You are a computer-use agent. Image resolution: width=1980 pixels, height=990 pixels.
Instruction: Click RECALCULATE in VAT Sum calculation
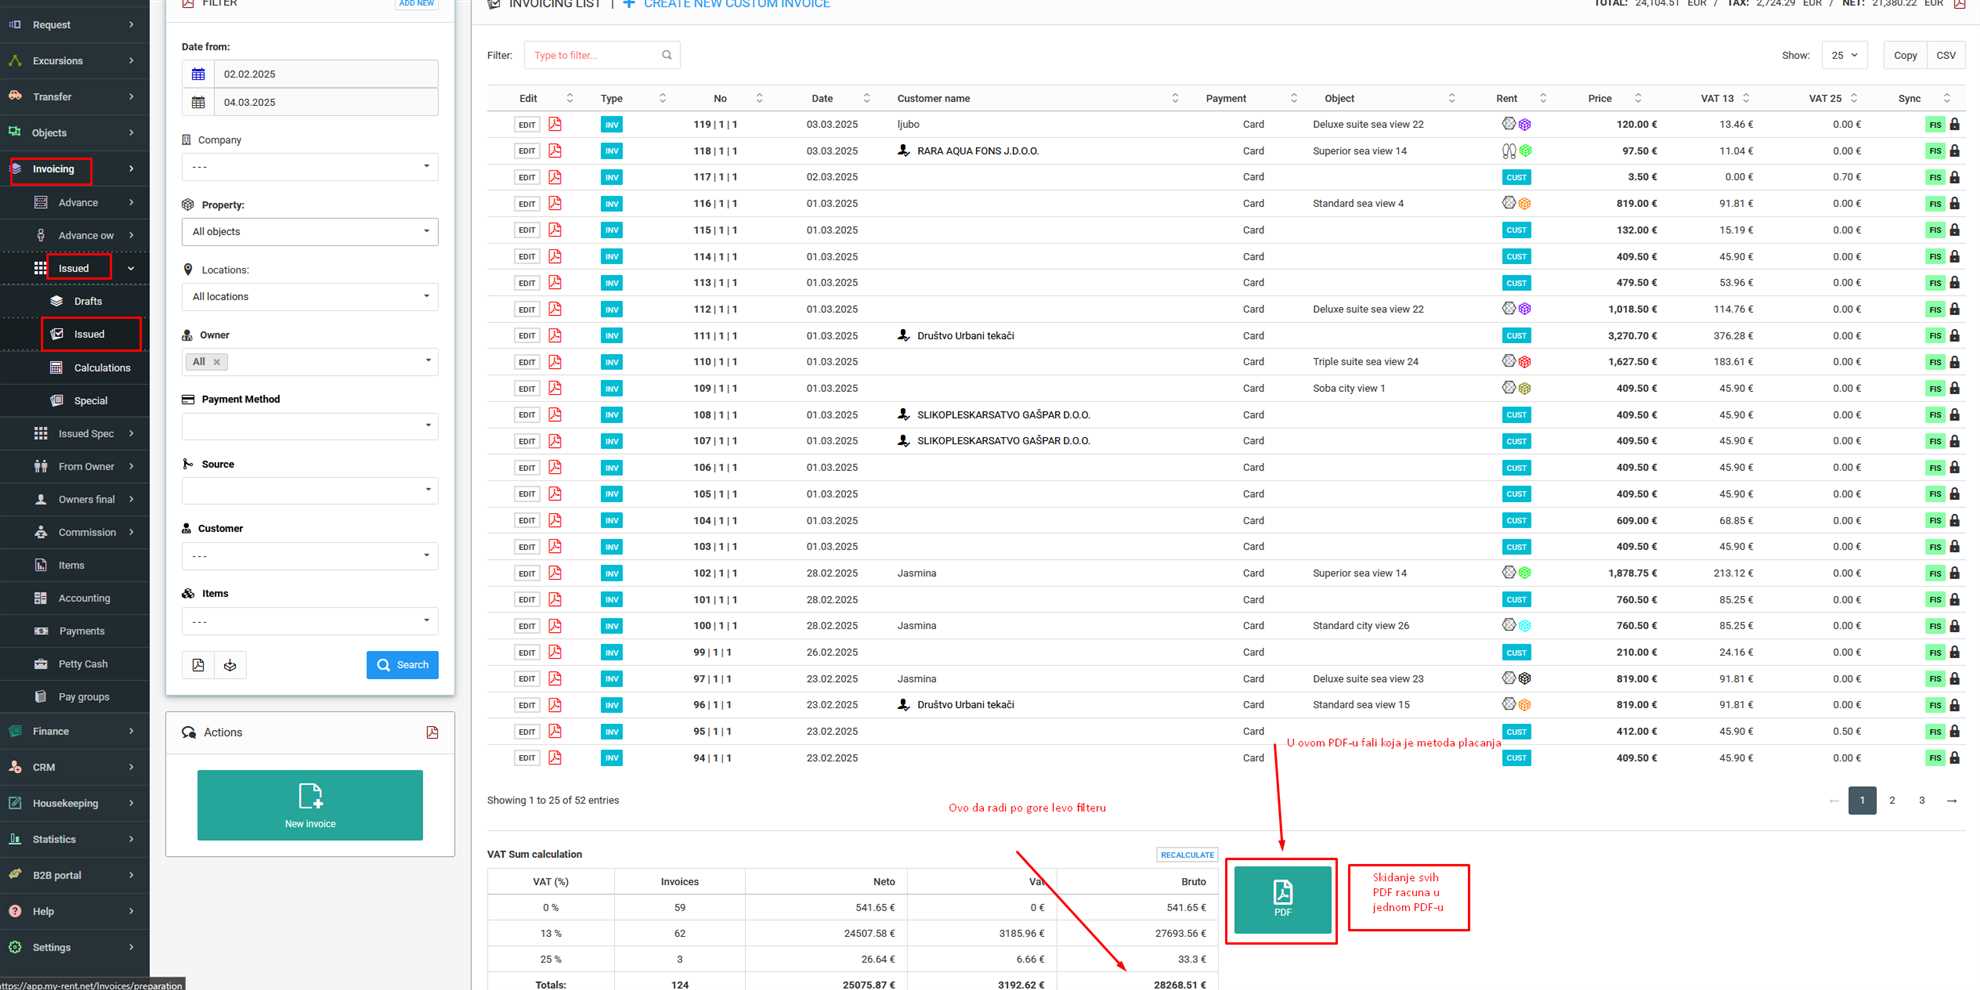1187,855
